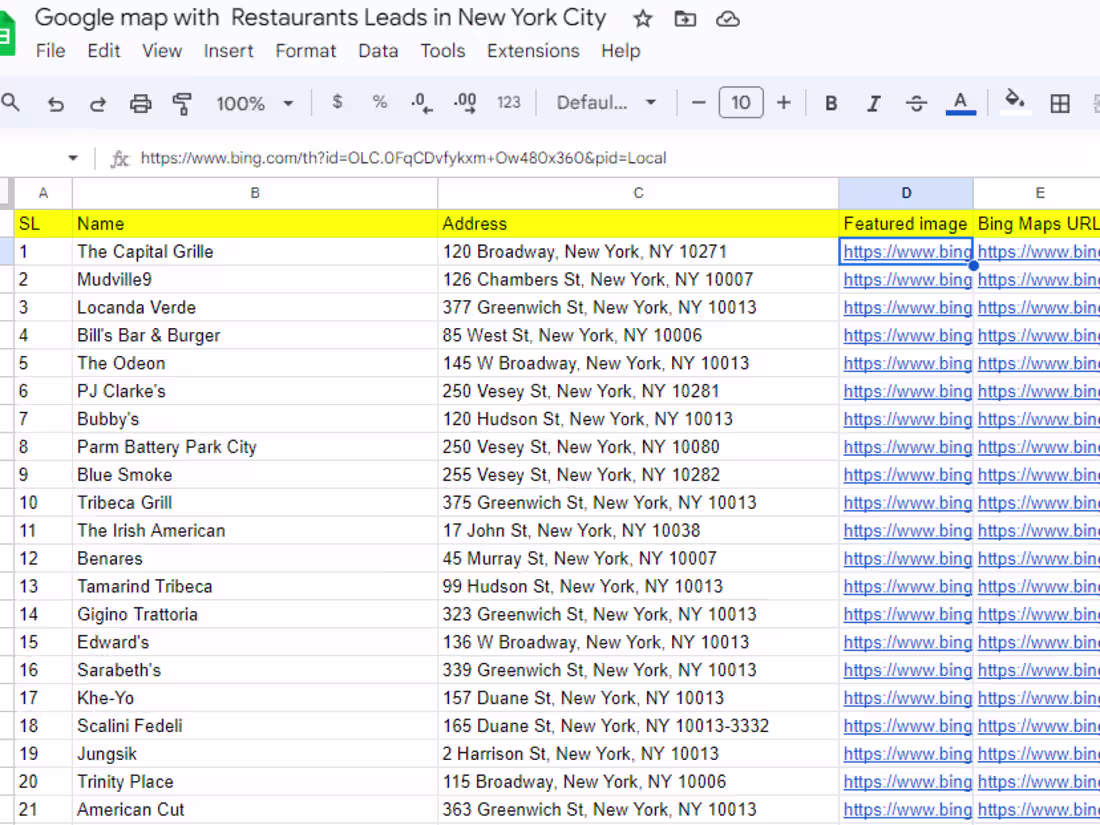The height and width of the screenshot is (825, 1100).
Task: Open the zoom 100% dropdown
Action: click(x=254, y=104)
